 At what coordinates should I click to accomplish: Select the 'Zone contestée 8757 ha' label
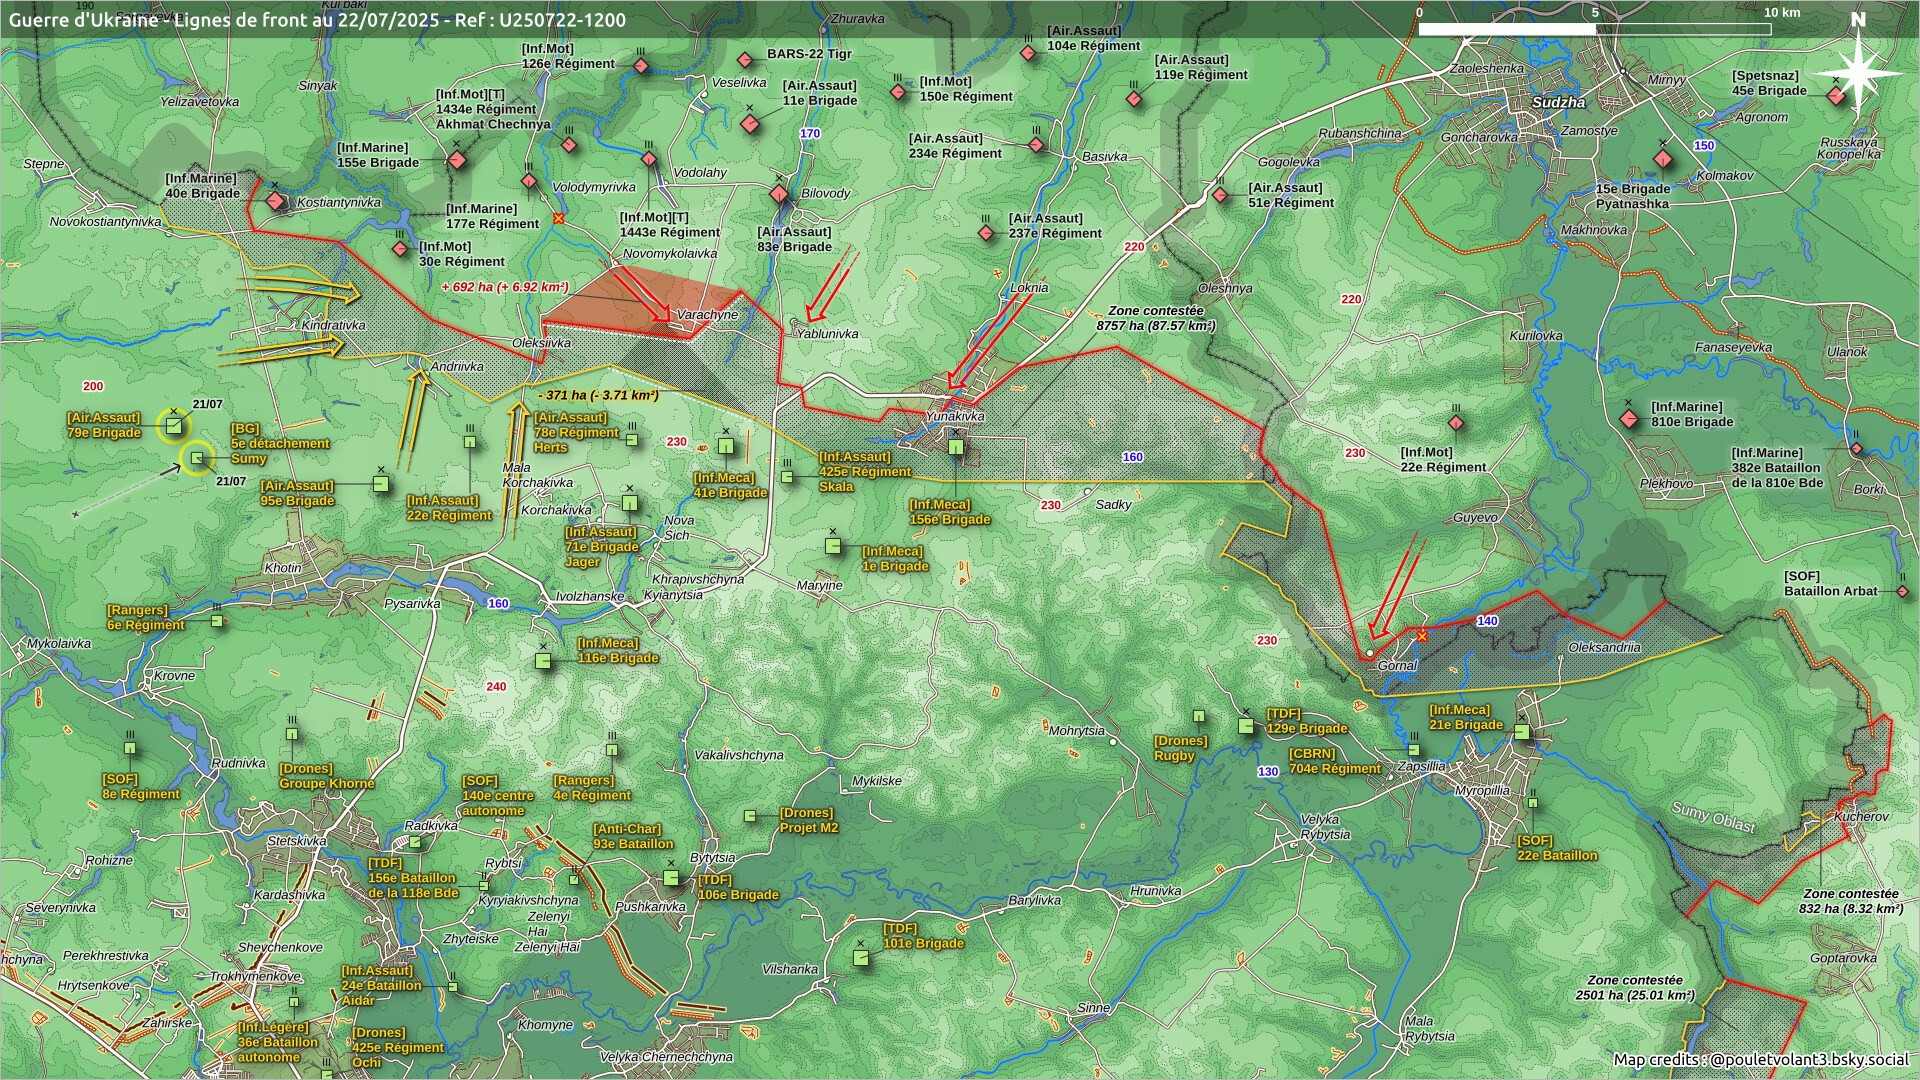pos(1156,318)
